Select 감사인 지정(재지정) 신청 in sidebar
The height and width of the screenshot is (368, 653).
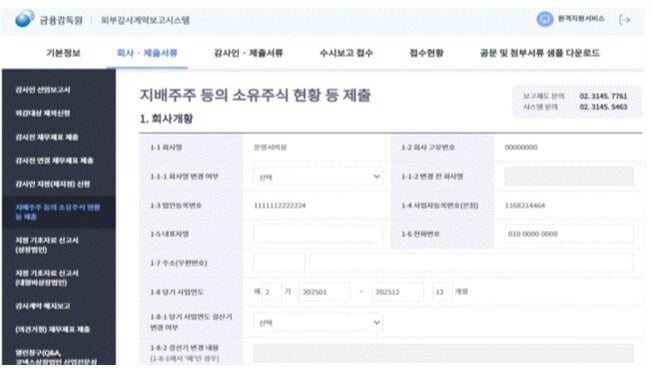52,184
